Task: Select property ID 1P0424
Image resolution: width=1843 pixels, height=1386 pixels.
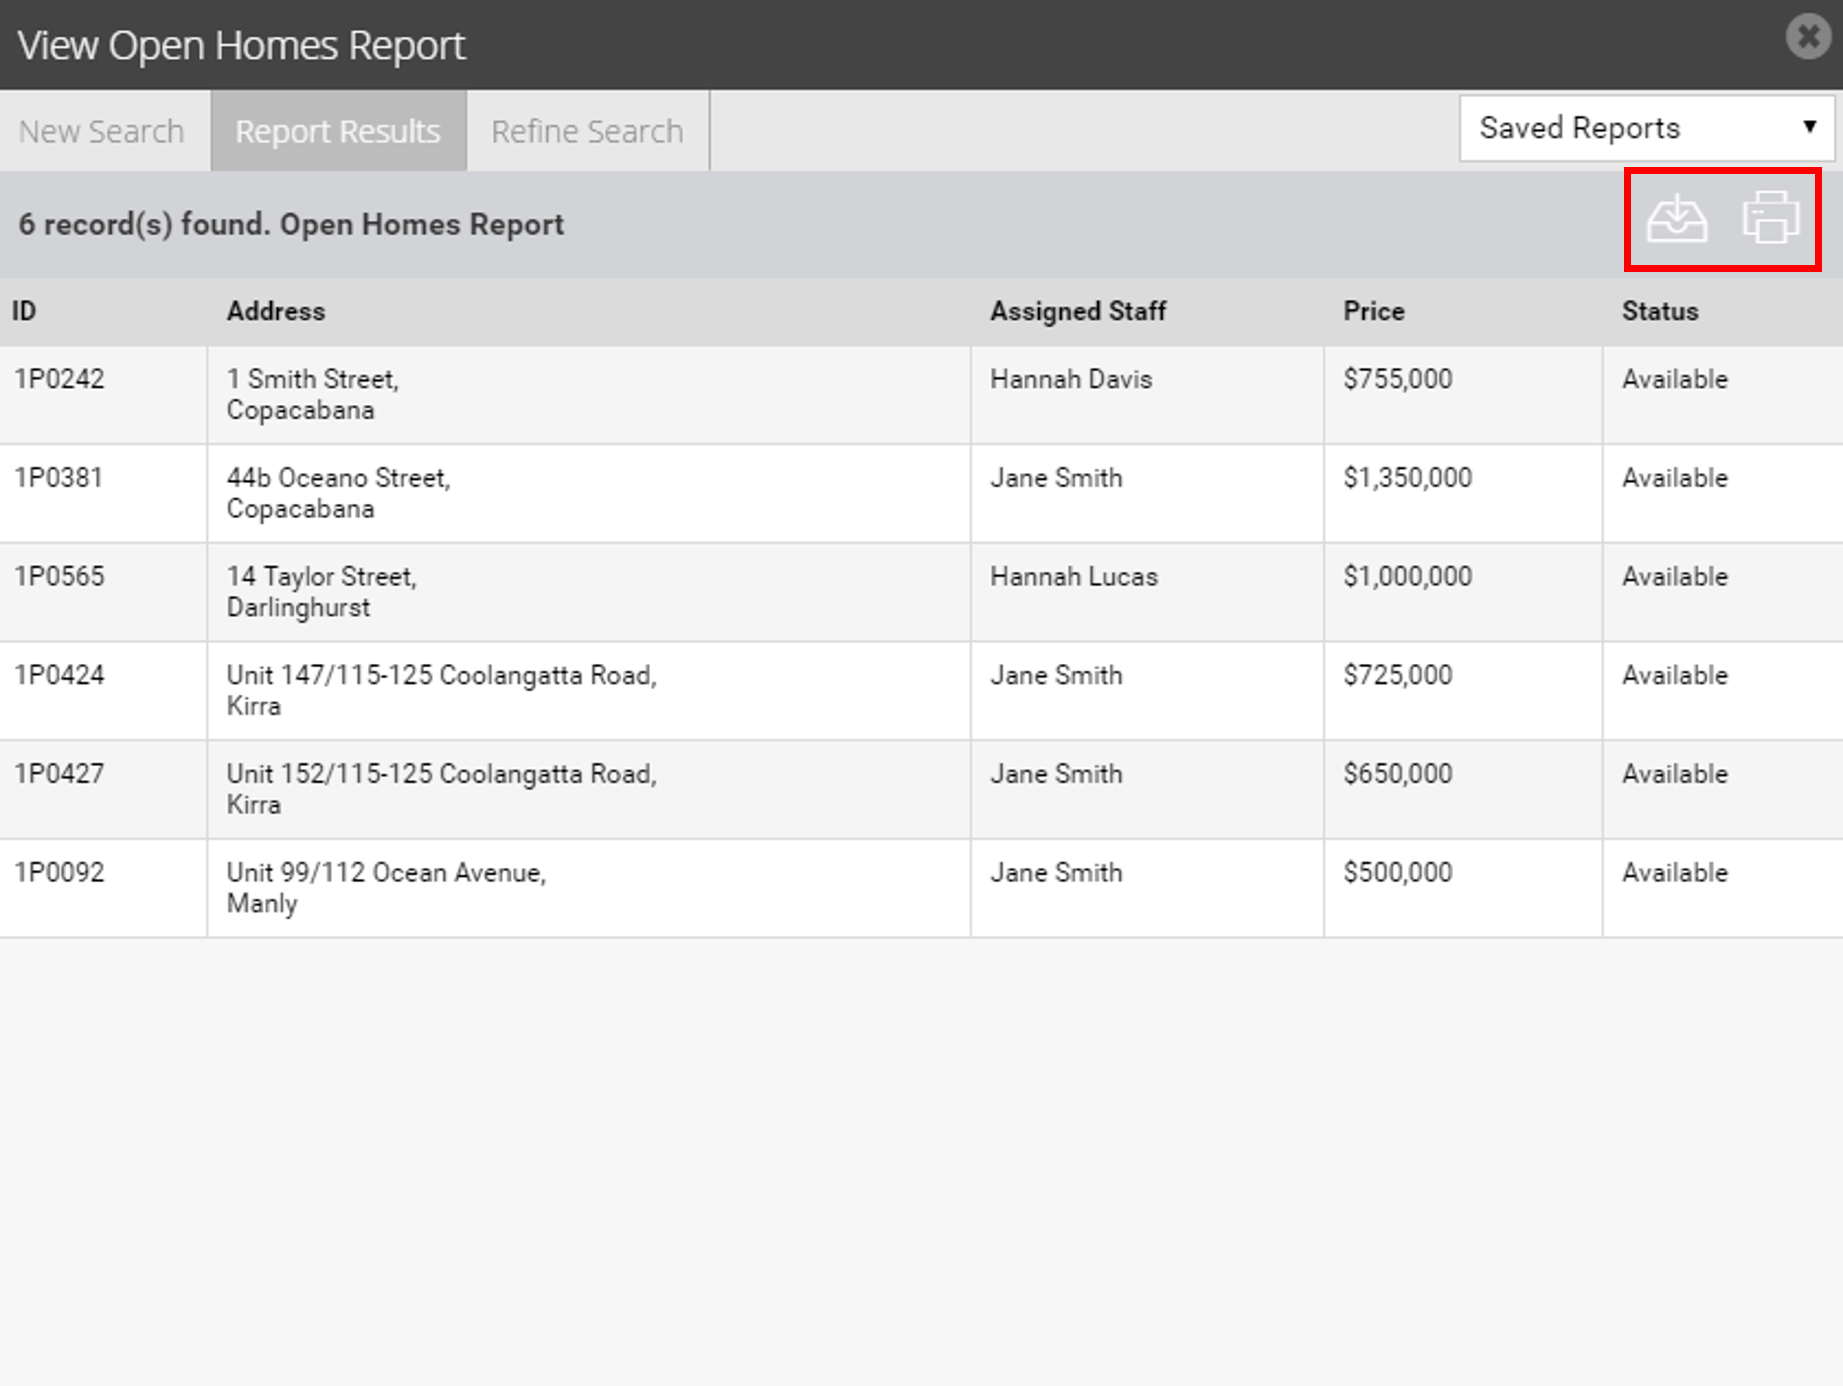Action: coord(59,675)
